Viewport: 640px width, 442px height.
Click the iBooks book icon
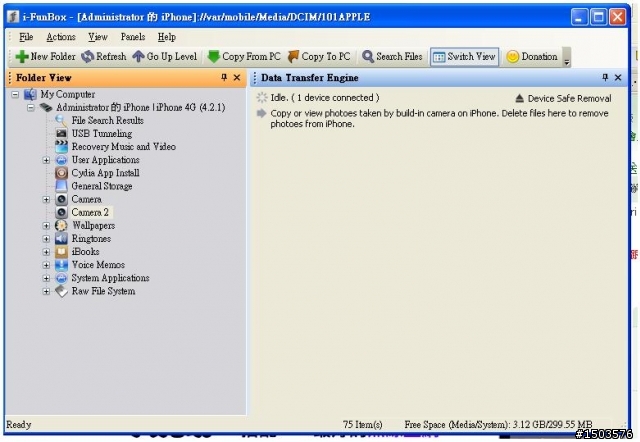click(61, 251)
